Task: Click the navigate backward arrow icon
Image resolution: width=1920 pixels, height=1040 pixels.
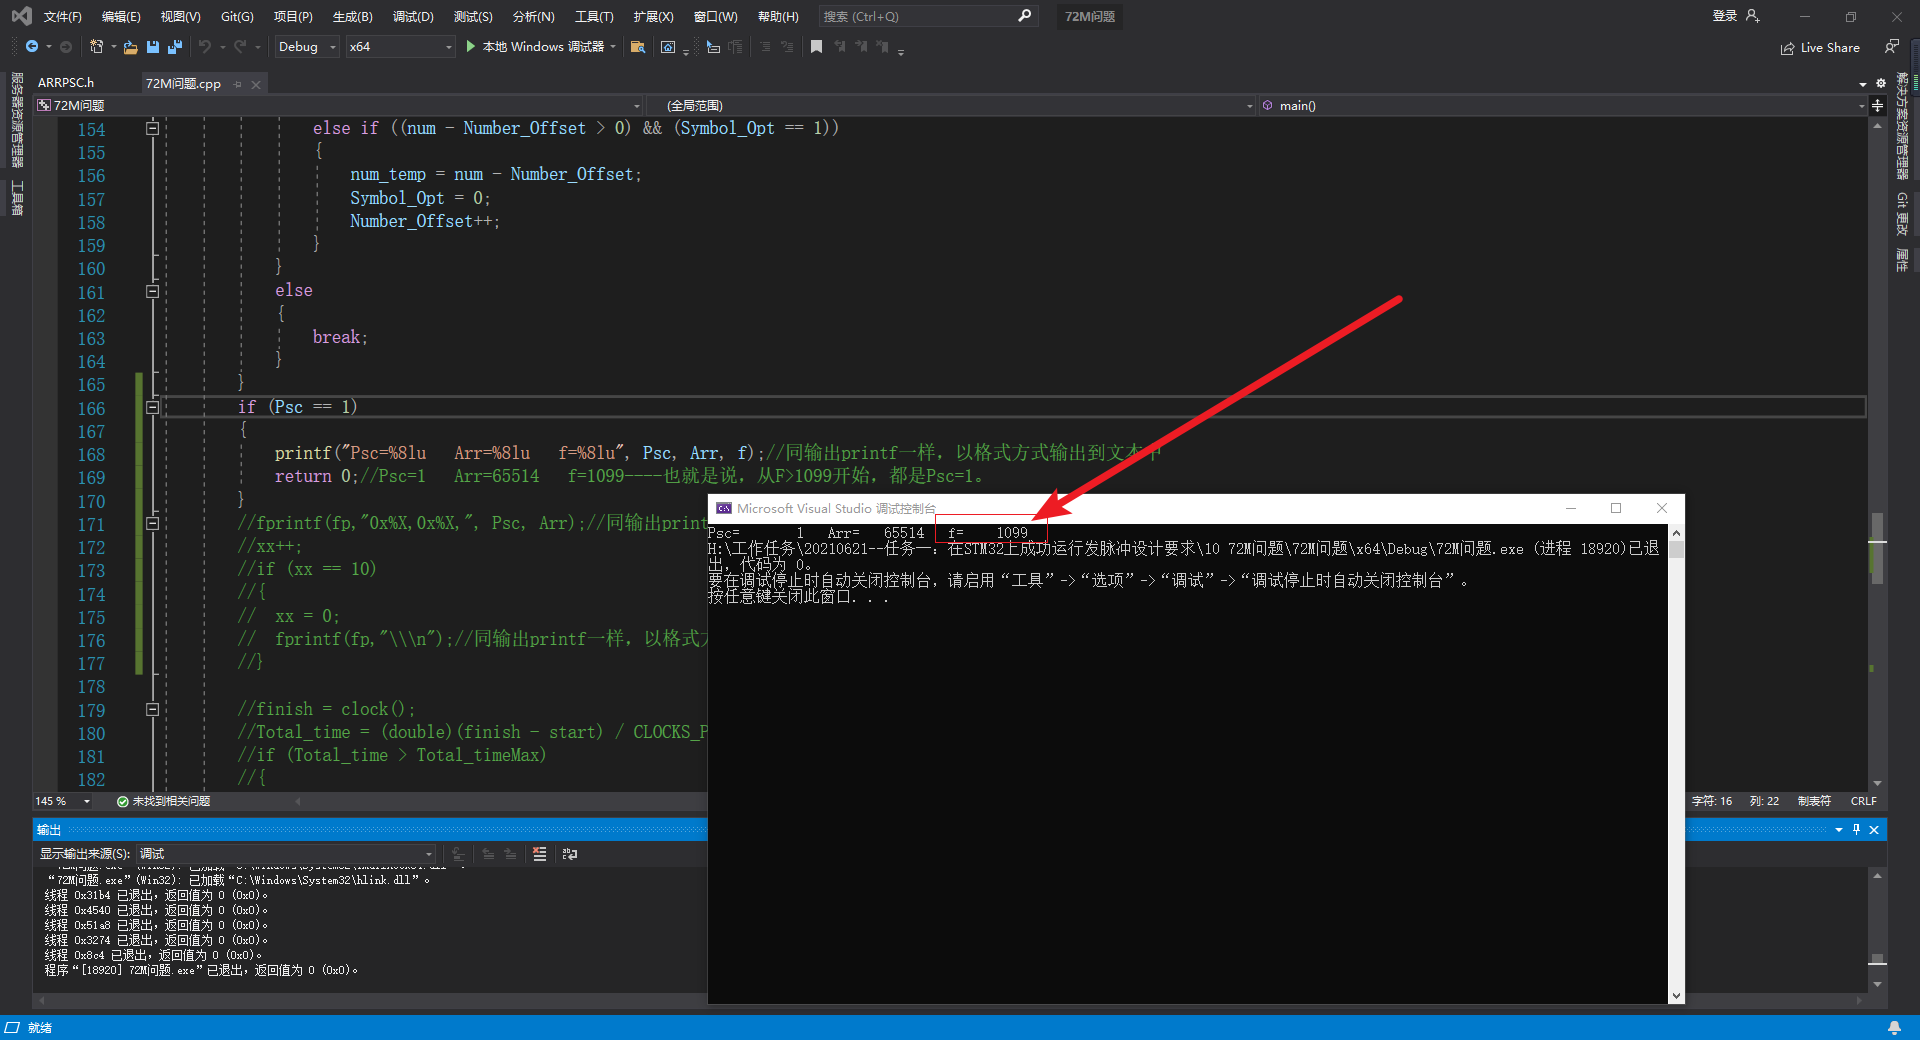Action: pyautogui.click(x=32, y=47)
